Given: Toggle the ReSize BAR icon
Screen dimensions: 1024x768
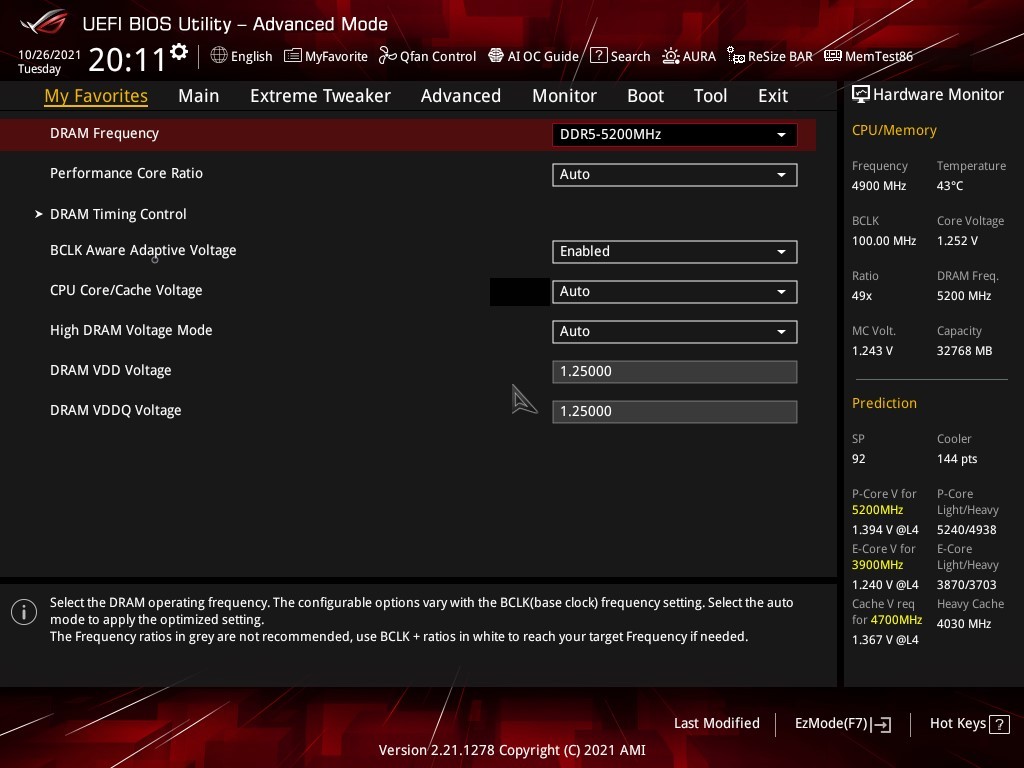Looking at the screenshot, I should 736,56.
